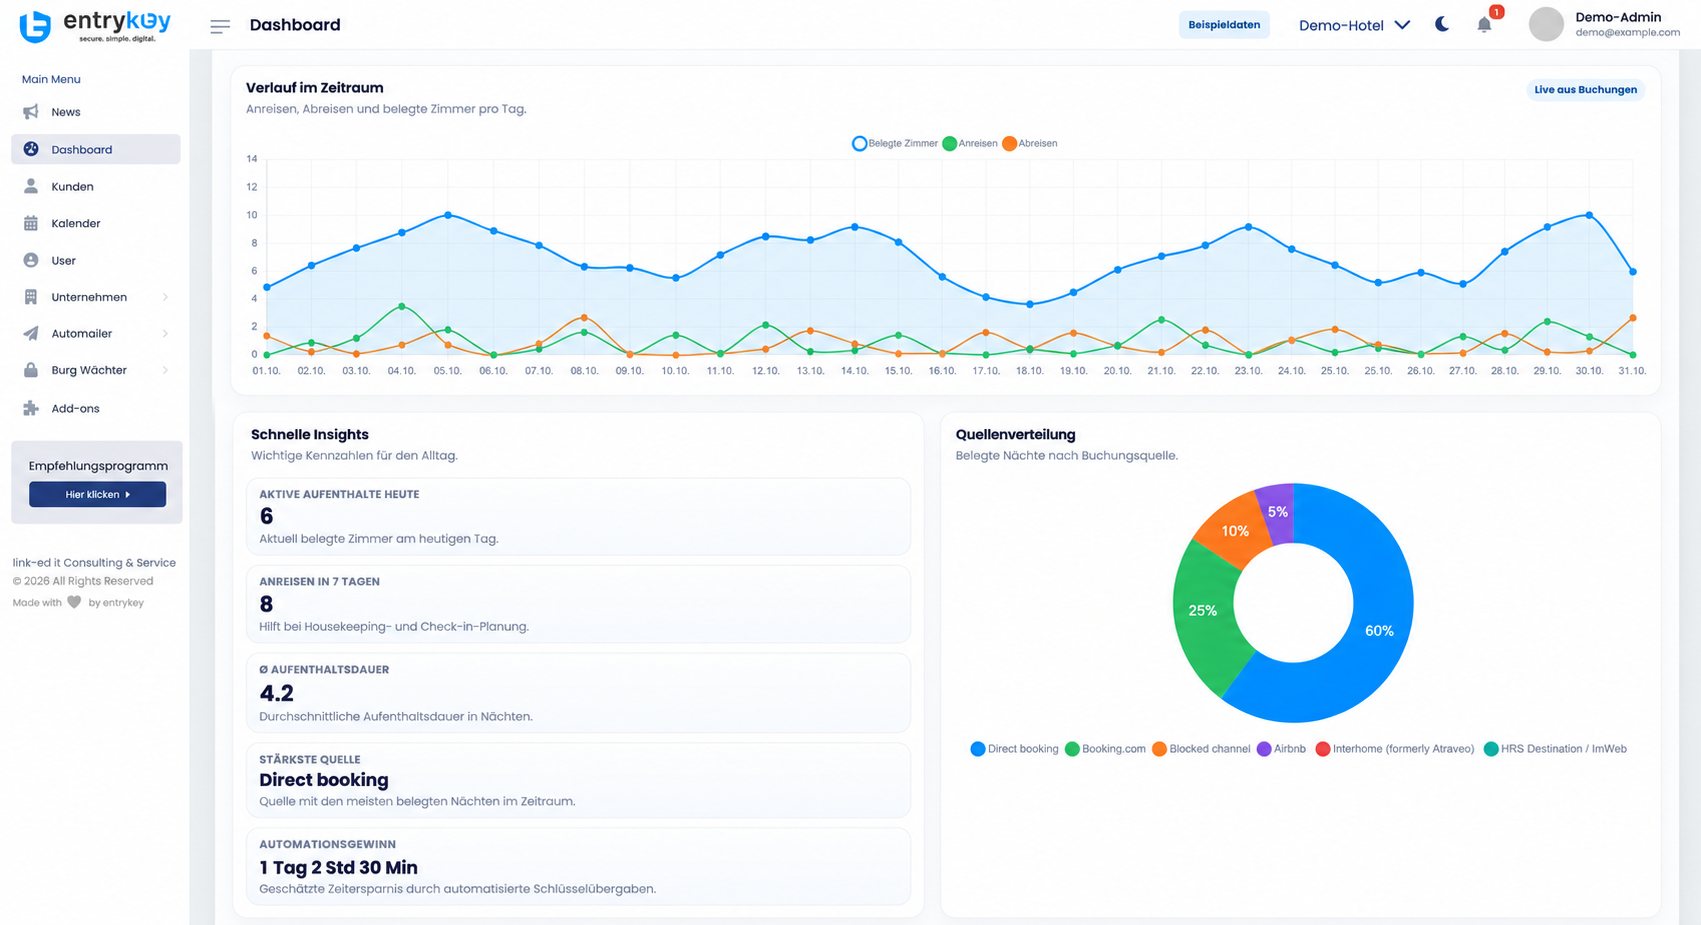Select Dashboard in the main menu
Screen dimensions: 1701x925
96,149
